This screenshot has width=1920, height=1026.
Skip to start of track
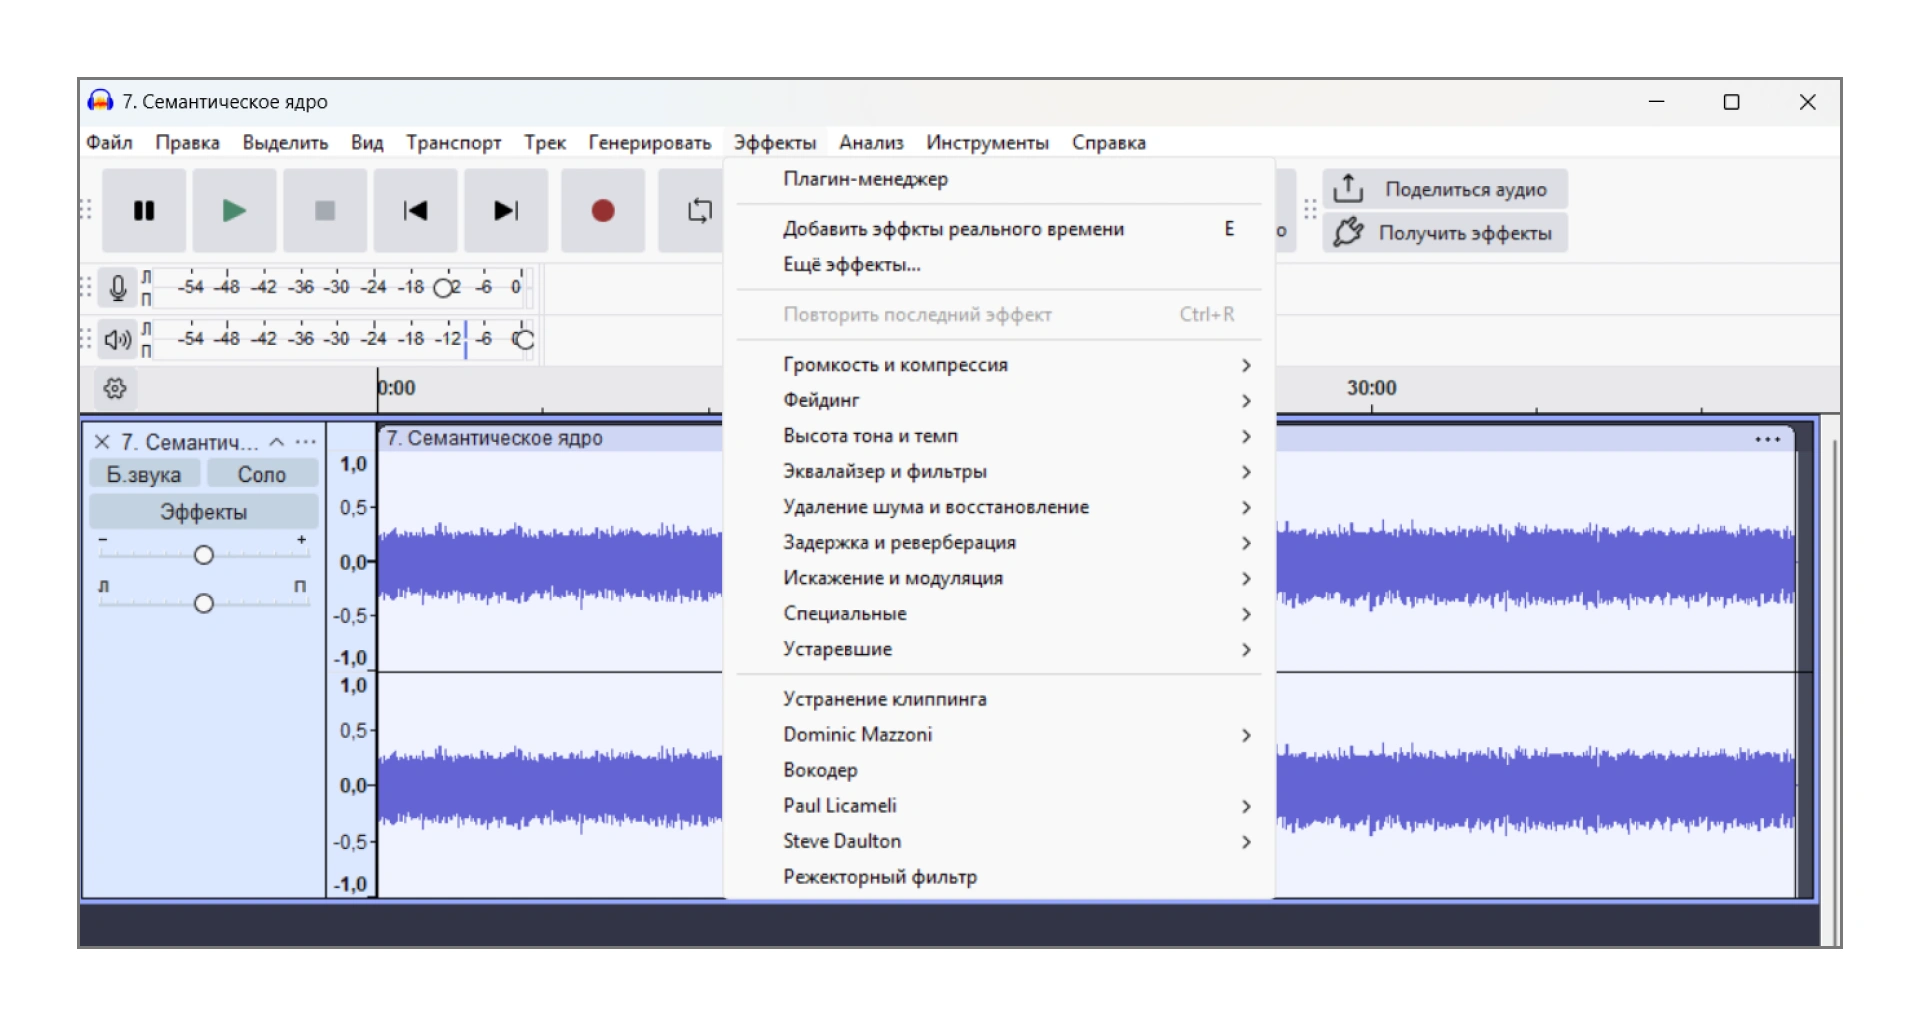coord(415,211)
